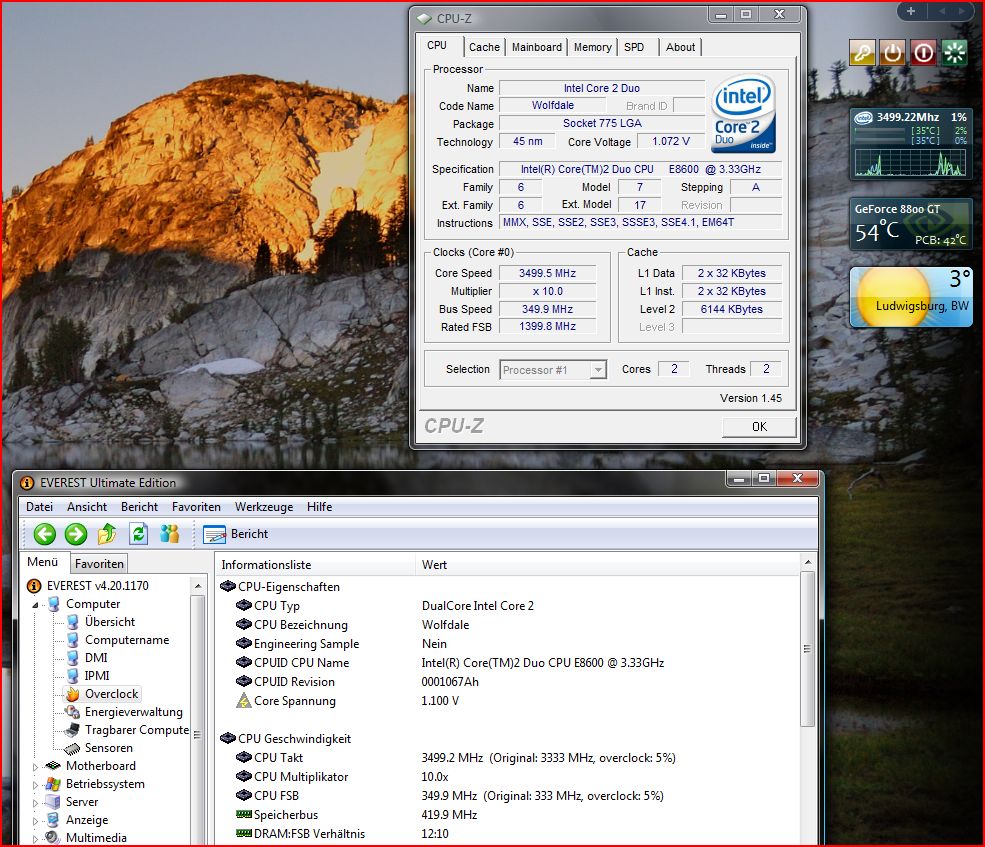Click the green snowflake icon gadget
985x847 pixels.
point(954,53)
